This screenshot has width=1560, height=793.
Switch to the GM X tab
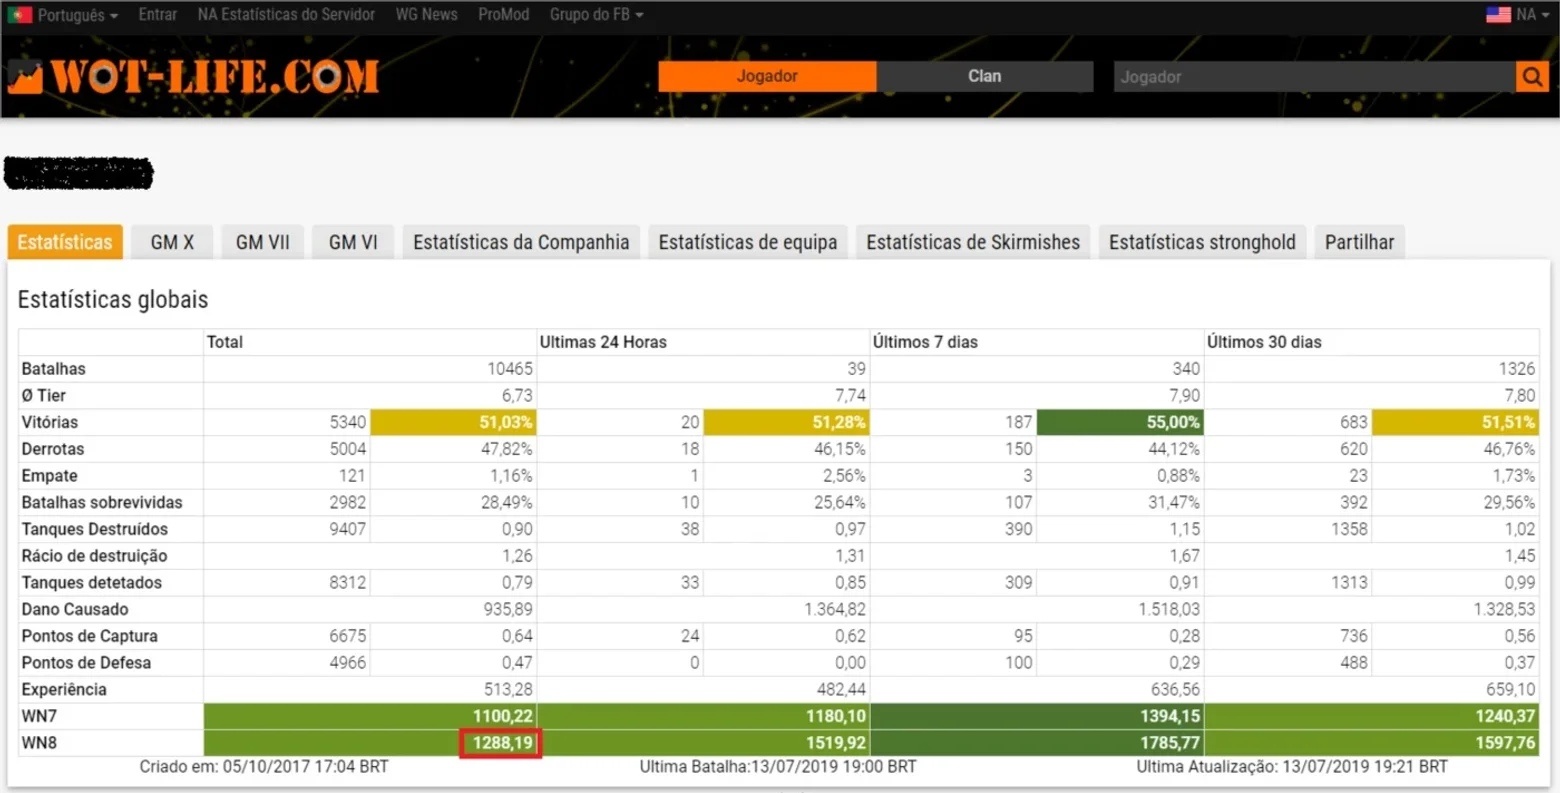pyautogui.click(x=172, y=242)
